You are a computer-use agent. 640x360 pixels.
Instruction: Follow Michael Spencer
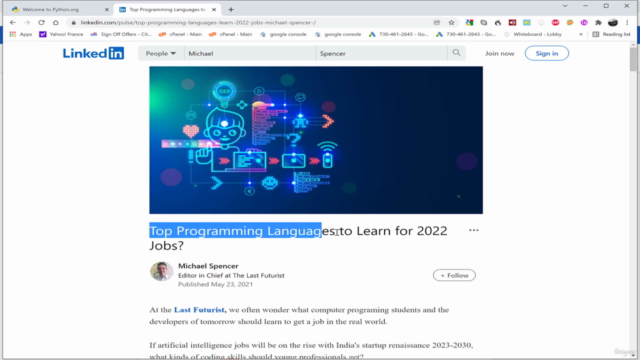(454, 276)
